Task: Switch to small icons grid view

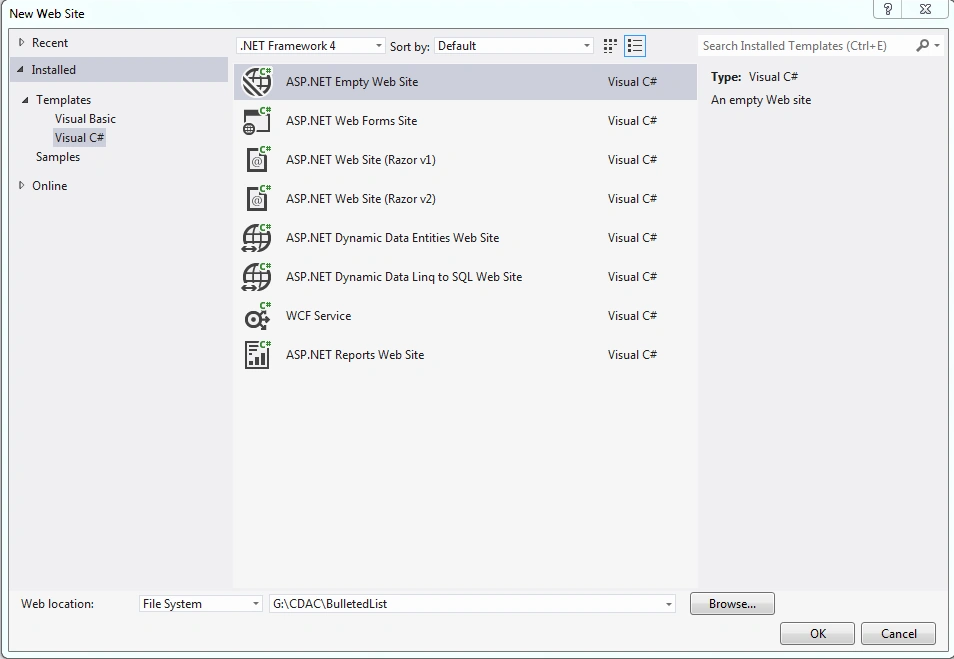Action: coord(610,46)
